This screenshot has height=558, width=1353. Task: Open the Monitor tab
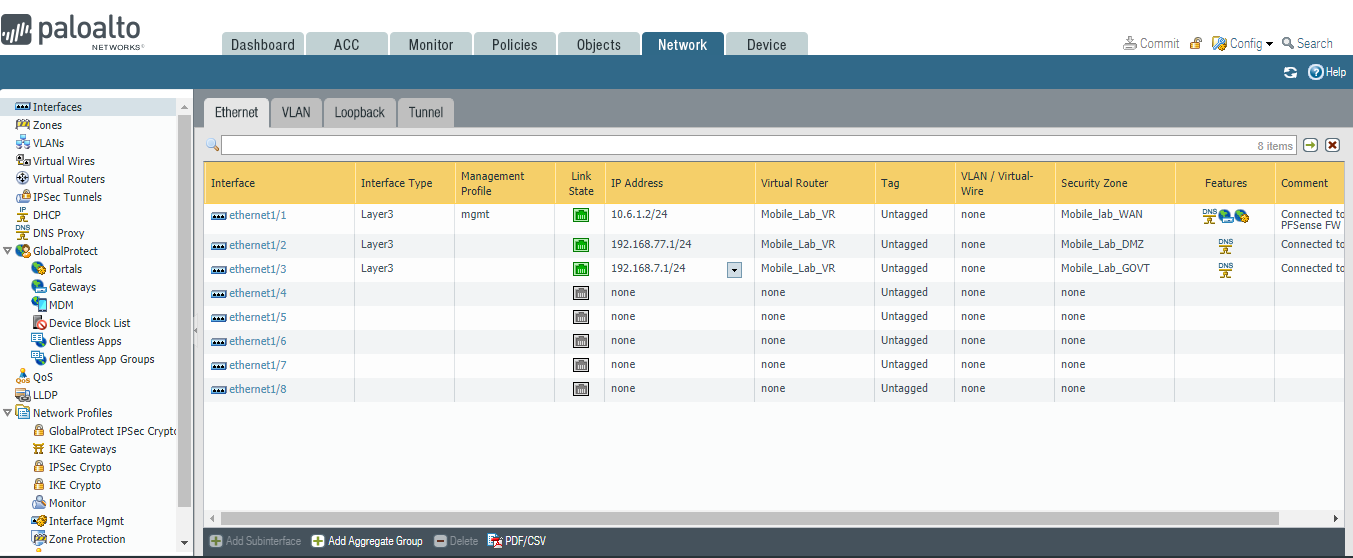[x=431, y=44]
